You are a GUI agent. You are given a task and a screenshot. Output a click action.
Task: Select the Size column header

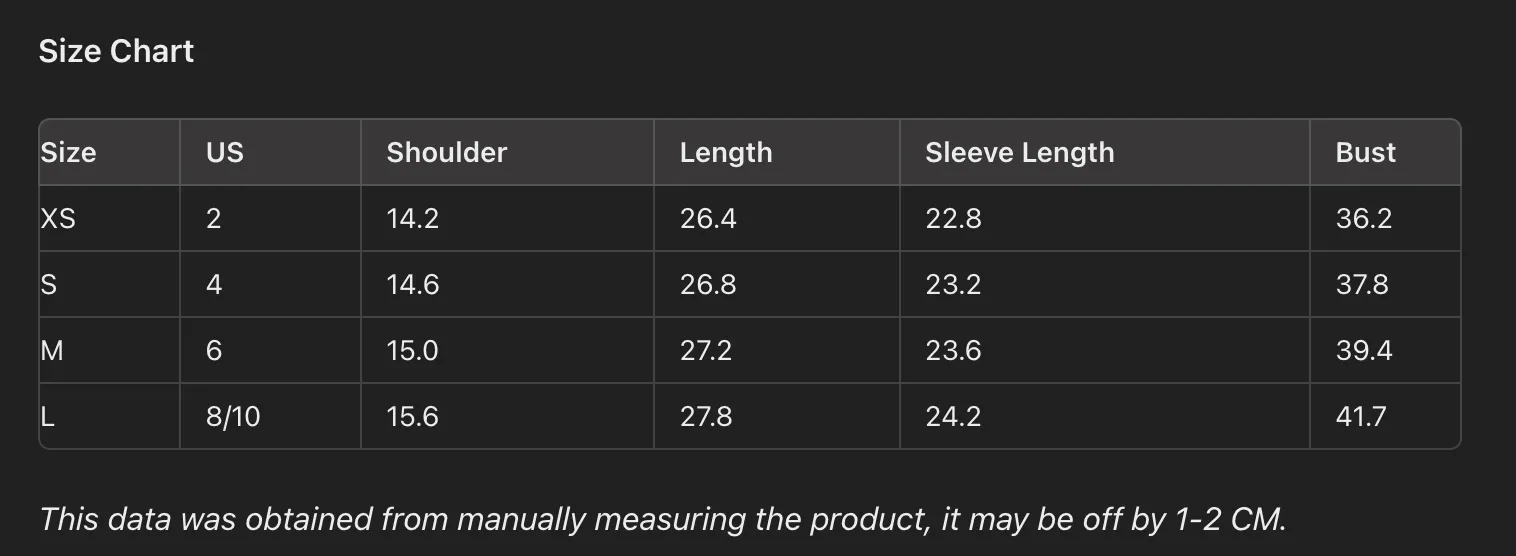pyautogui.click(x=68, y=153)
